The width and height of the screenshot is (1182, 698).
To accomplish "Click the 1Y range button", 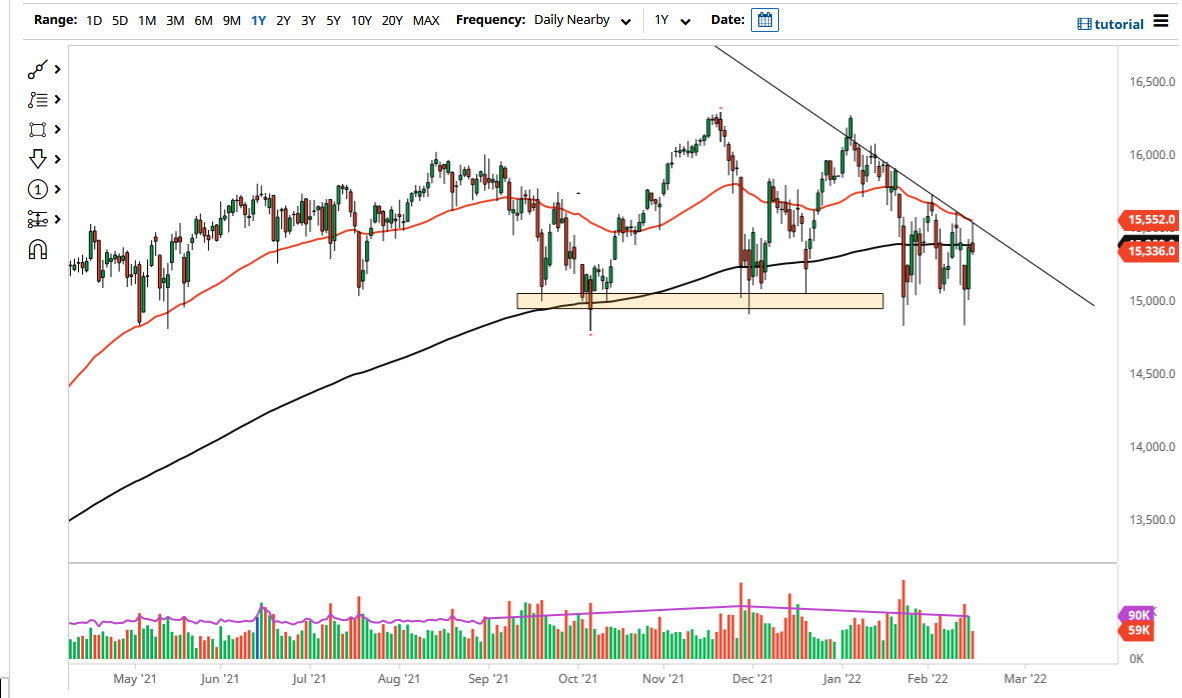I will point(258,19).
